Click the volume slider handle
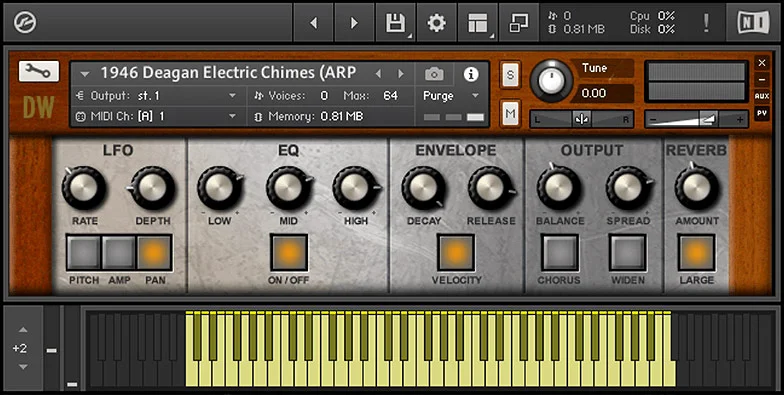This screenshot has height=395, width=784. click(708, 119)
